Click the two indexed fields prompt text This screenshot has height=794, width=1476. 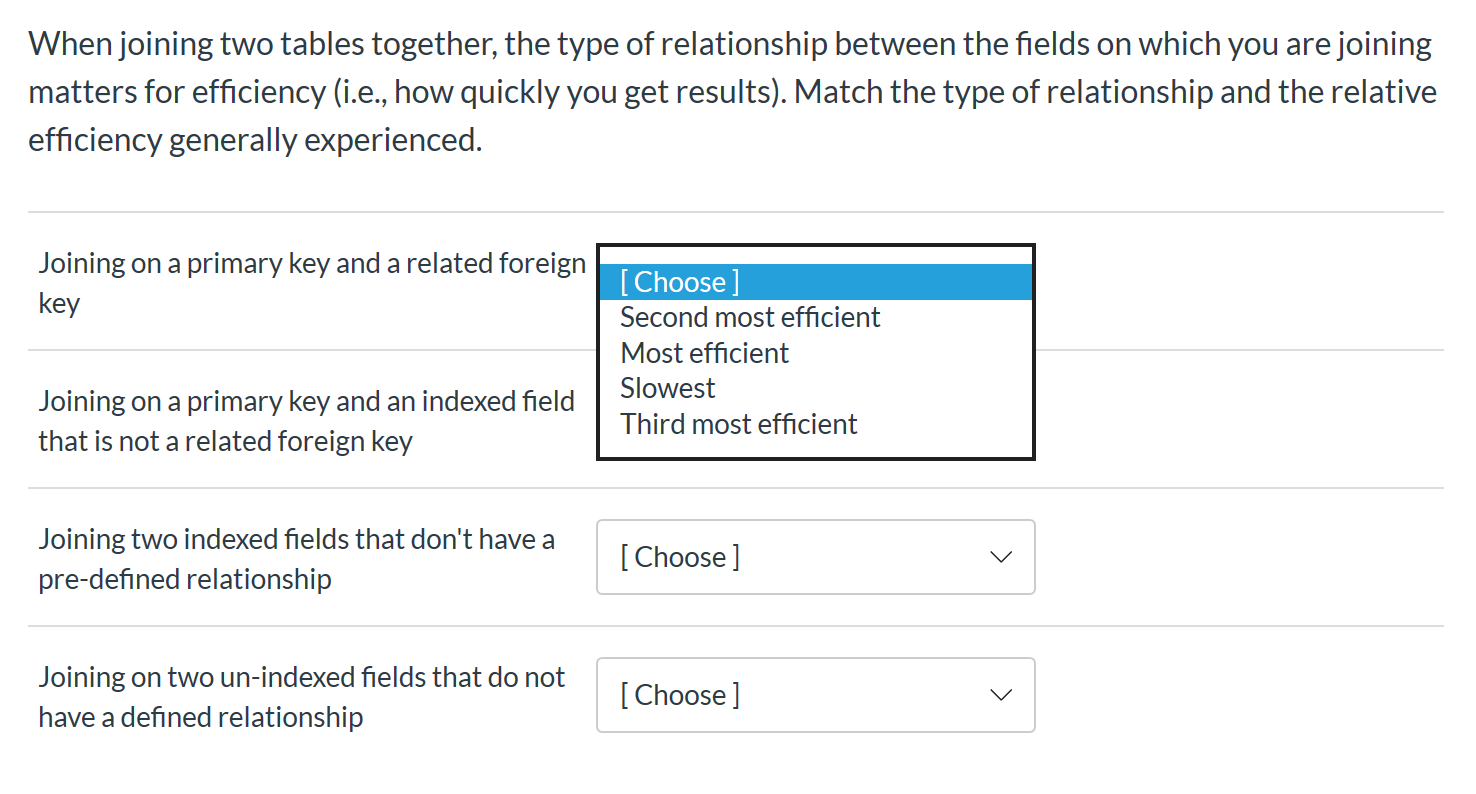(x=297, y=558)
